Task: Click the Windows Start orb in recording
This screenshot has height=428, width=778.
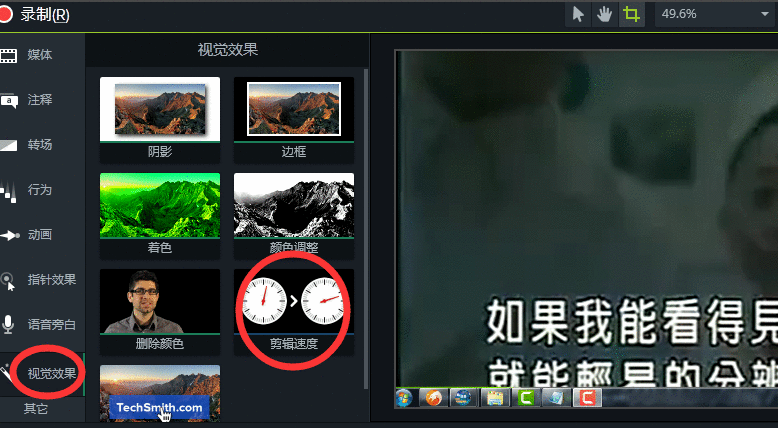Action: pyautogui.click(x=404, y=398)
